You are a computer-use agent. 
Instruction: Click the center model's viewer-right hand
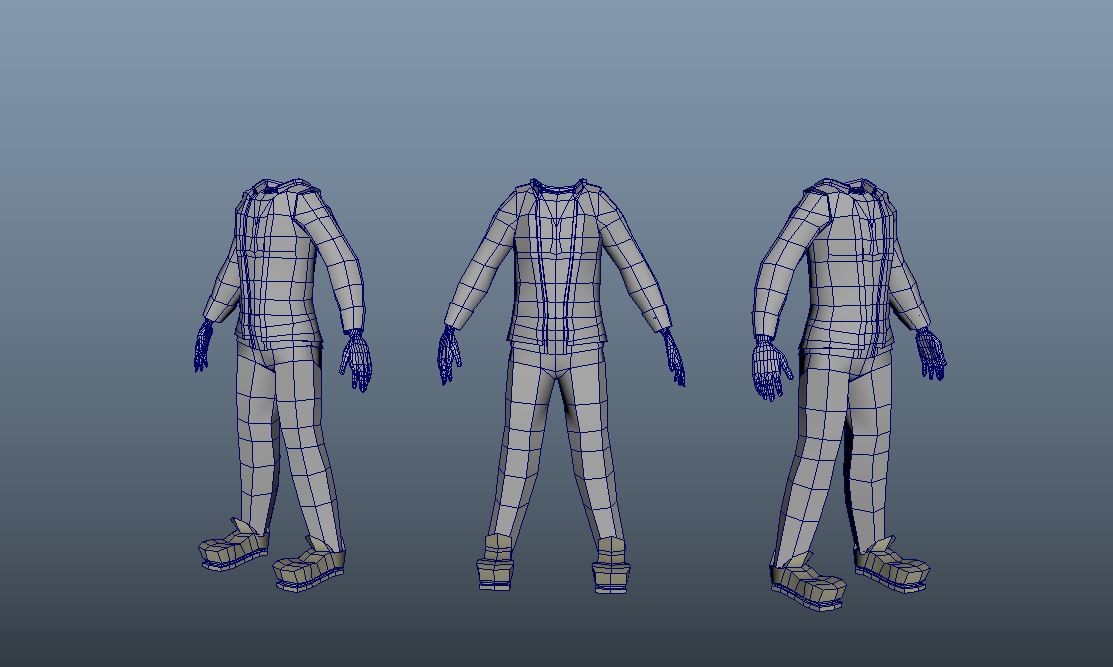click(x=673, y=358)
